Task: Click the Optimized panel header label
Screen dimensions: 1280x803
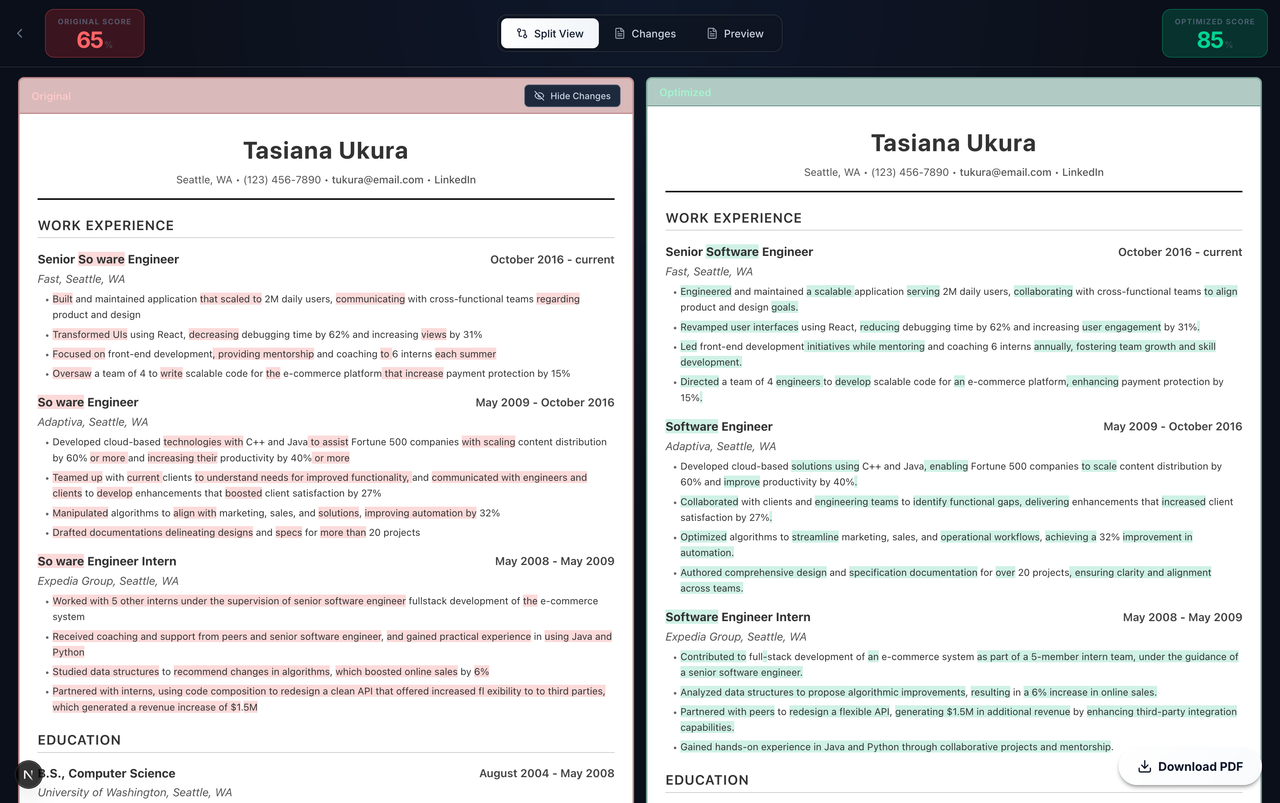Action: 685,92
